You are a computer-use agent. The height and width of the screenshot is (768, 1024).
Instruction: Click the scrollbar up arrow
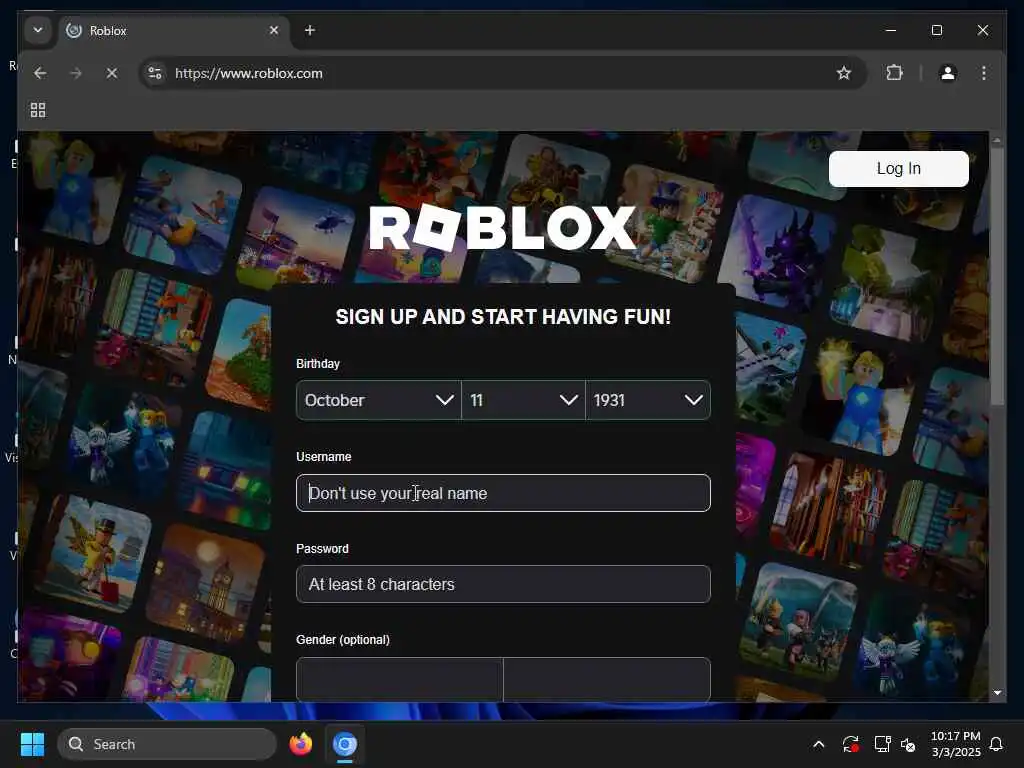[997, 139]
